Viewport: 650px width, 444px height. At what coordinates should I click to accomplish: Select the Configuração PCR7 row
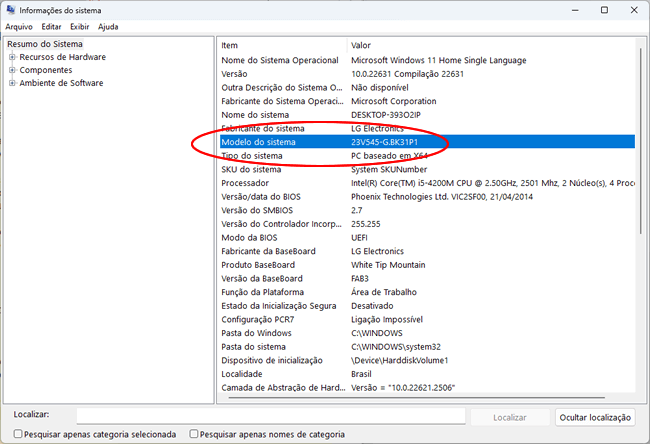click(427, 319)
